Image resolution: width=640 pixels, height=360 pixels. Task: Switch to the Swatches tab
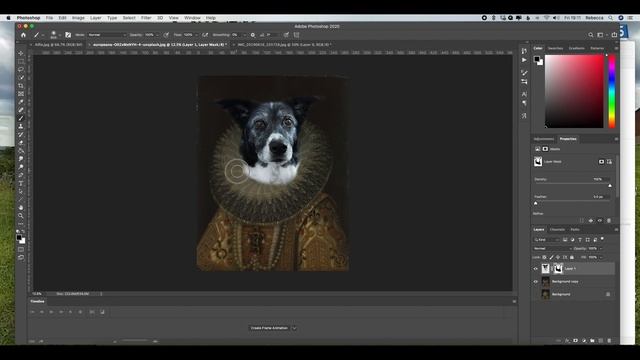pyautogui.click(x=555, y=48)
